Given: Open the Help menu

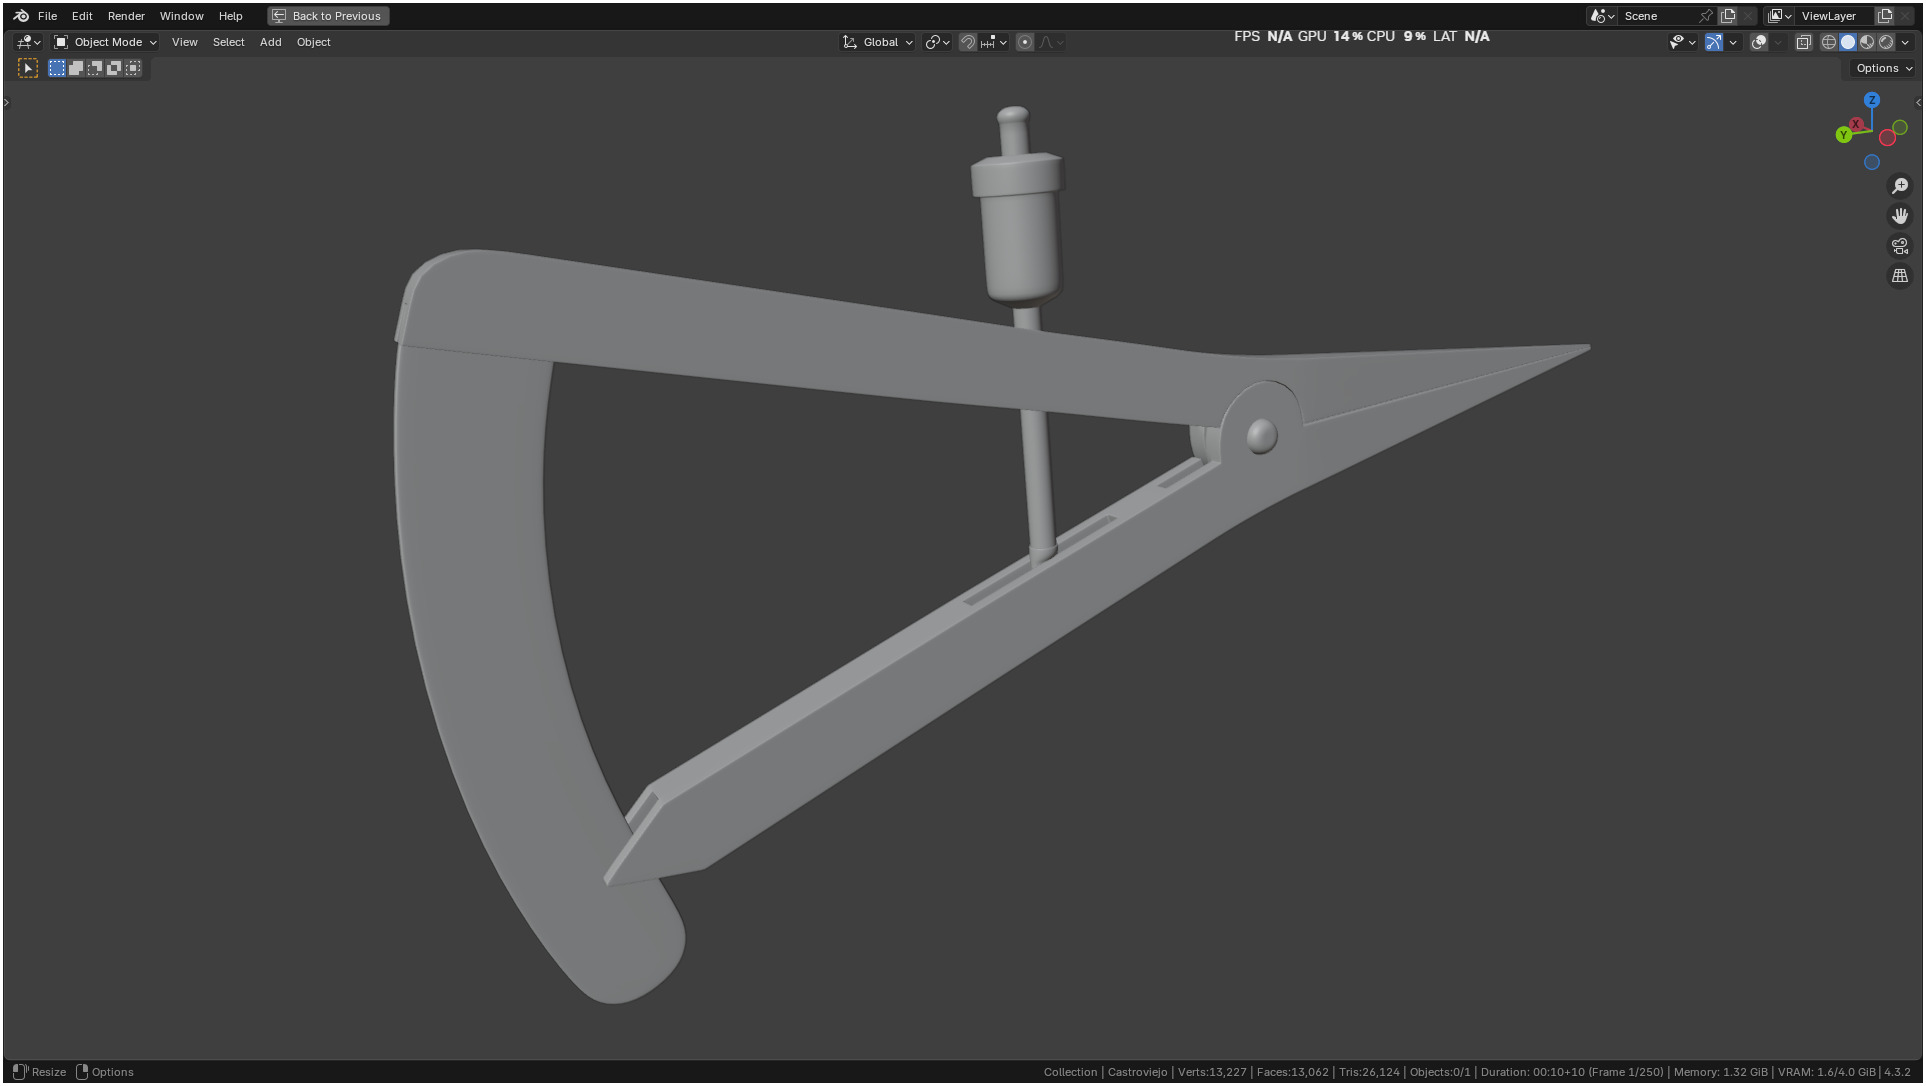Looking at the screenshot, I should 230,16.
